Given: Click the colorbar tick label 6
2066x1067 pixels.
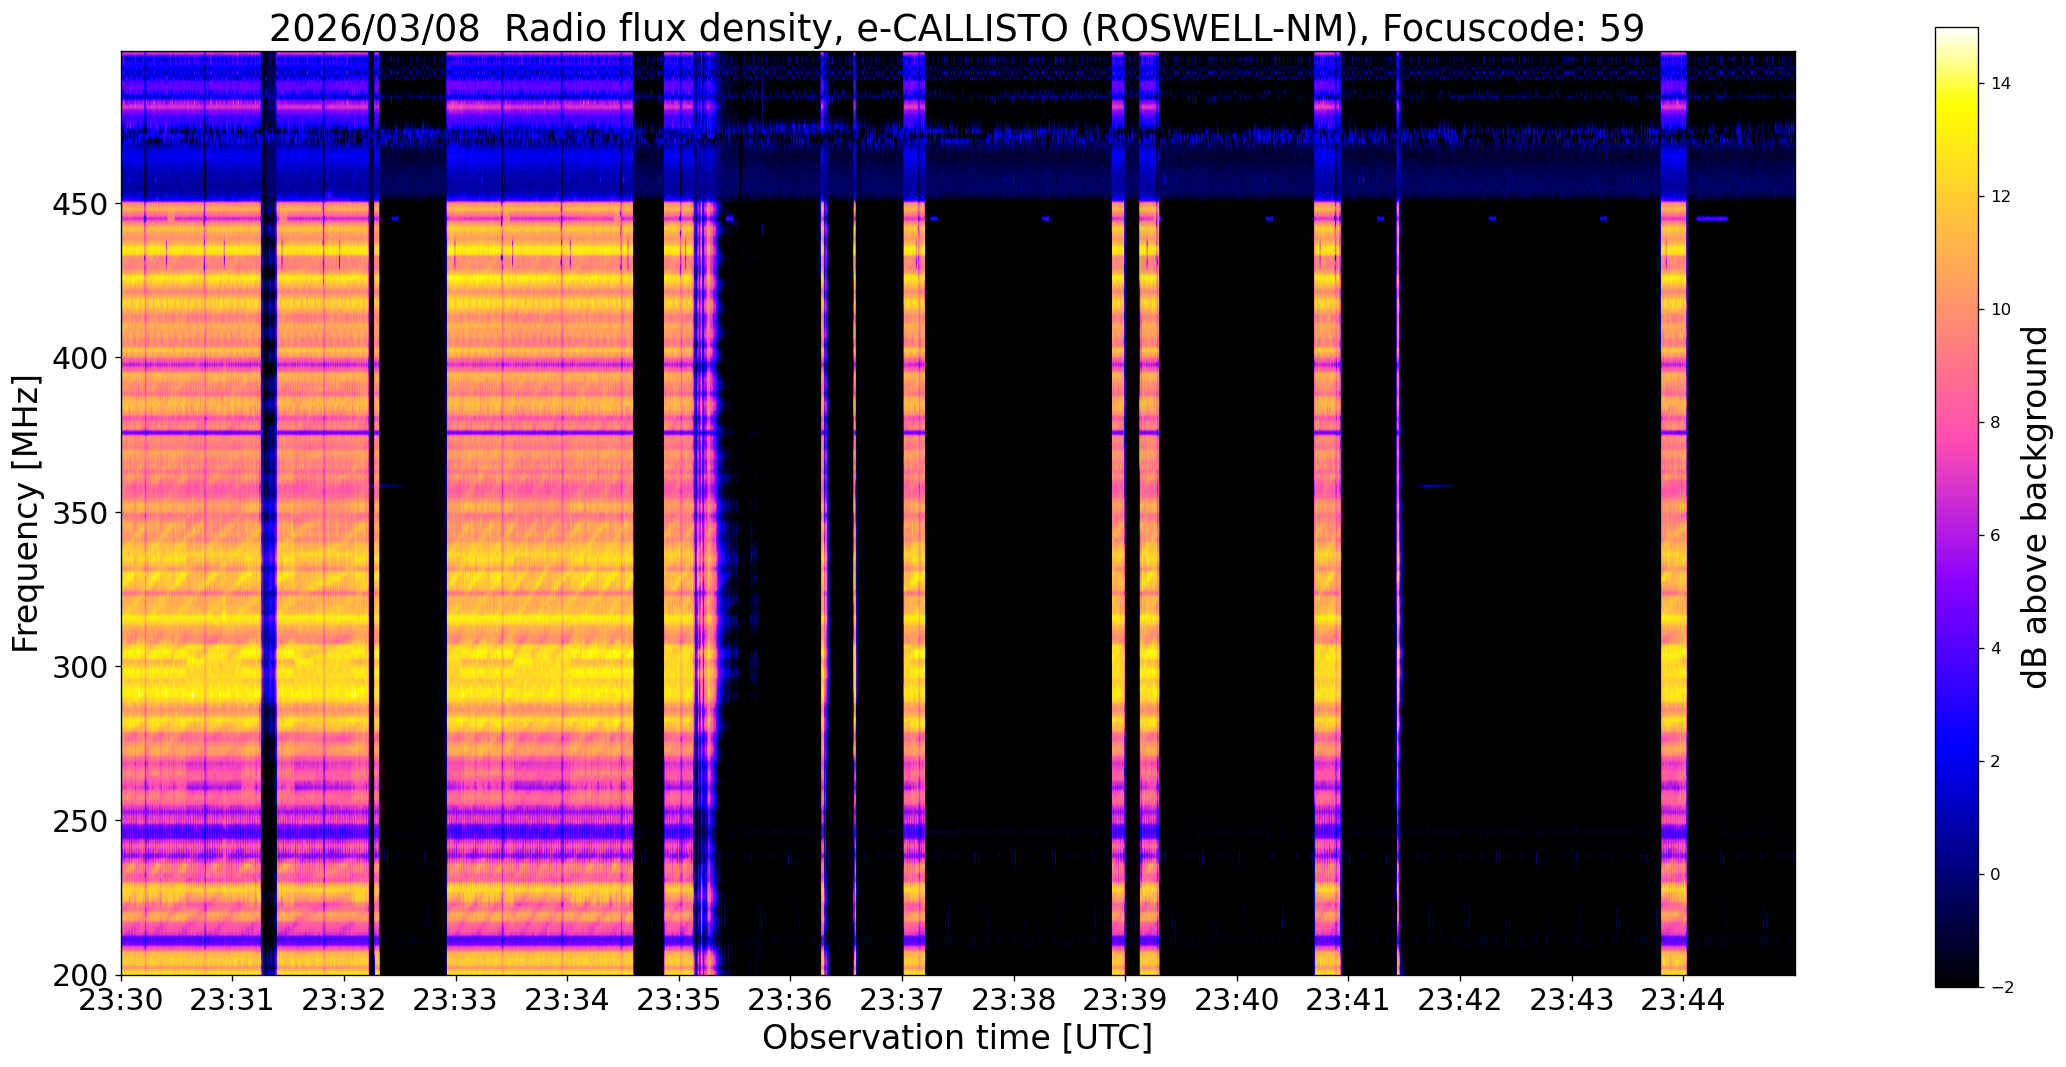Looking at the screenshot, I should click(1996, 536).
